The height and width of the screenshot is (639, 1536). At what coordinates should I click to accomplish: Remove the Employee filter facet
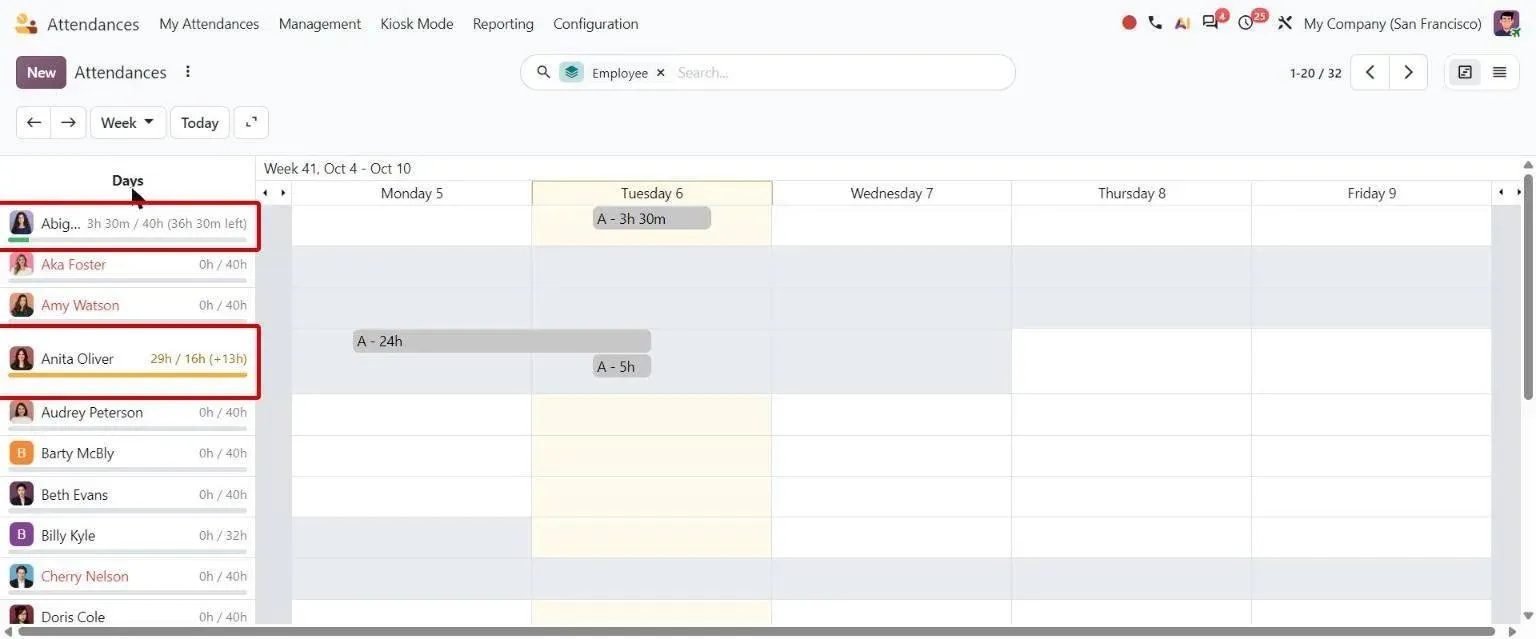[660, 73]
